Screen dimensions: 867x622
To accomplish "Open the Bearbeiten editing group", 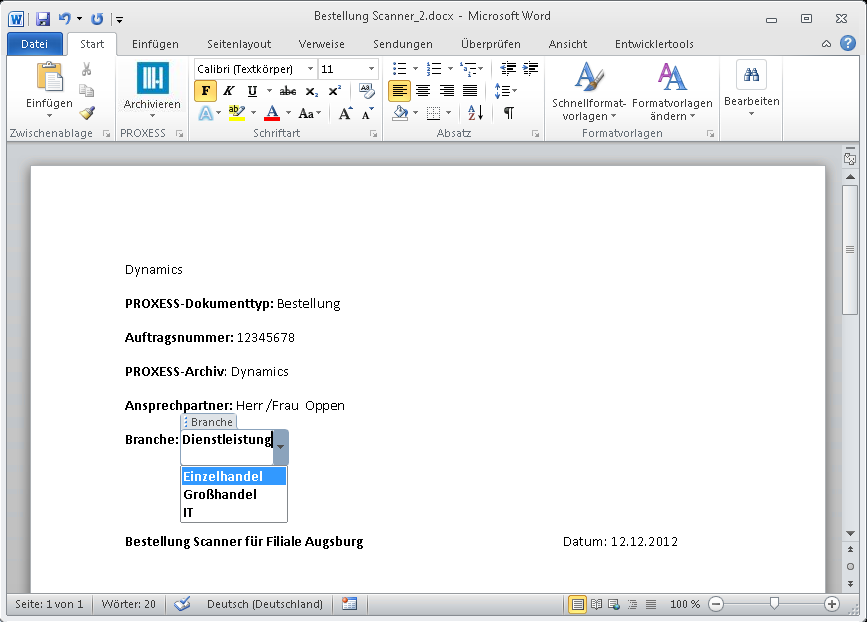I will (x=751, y=88).
